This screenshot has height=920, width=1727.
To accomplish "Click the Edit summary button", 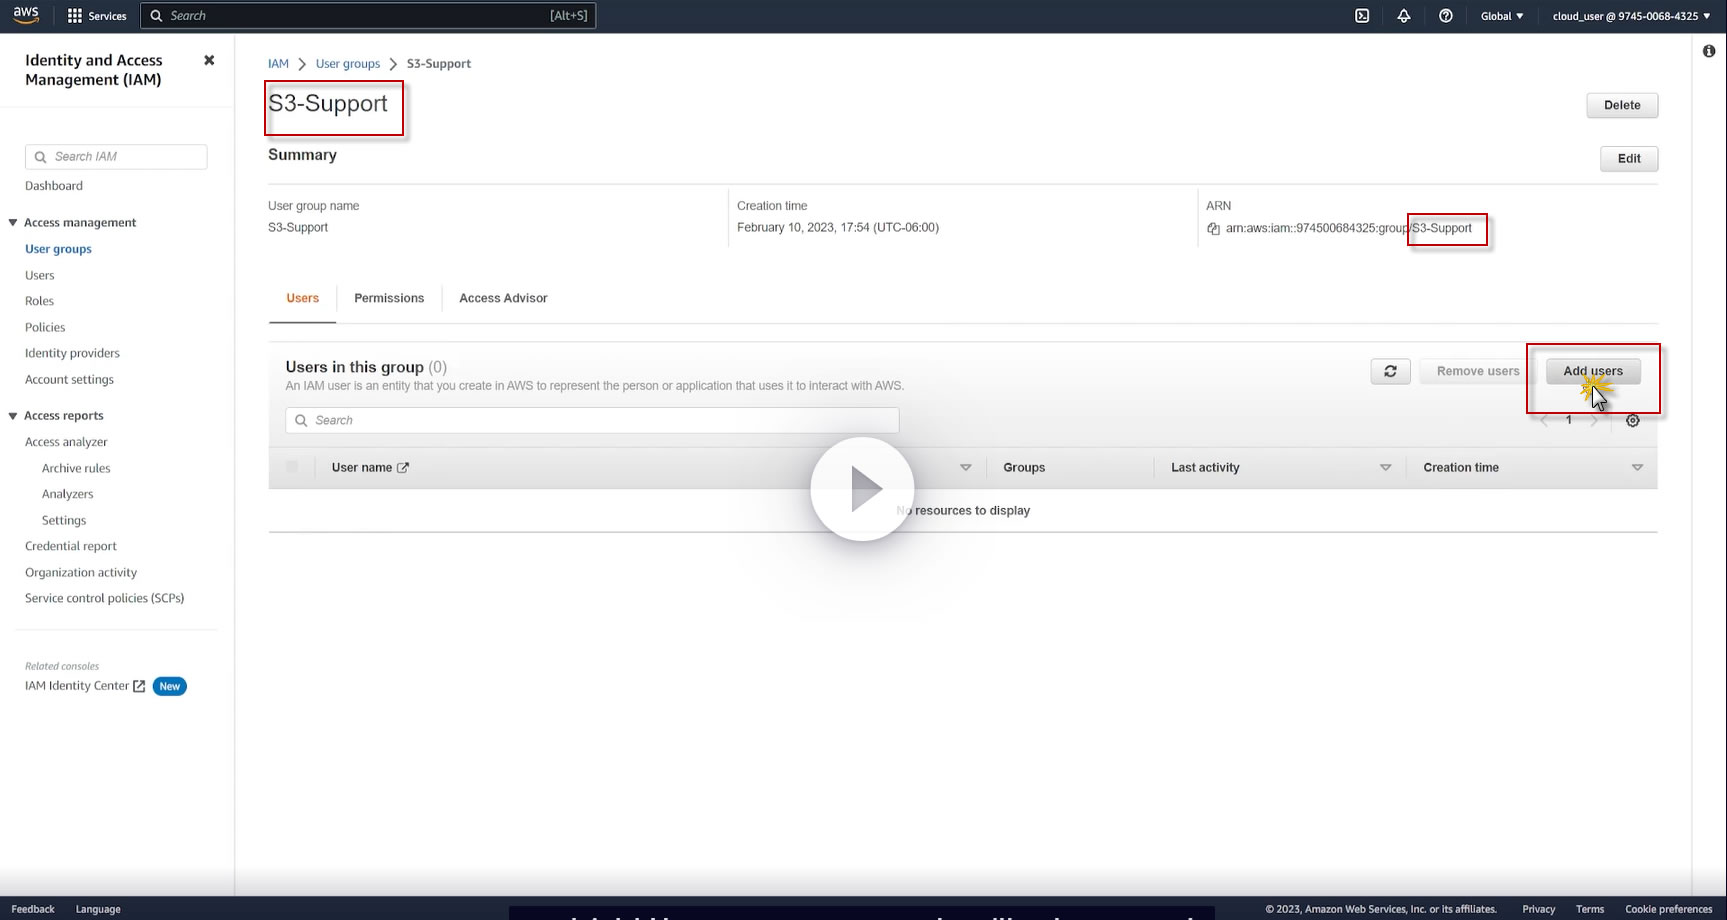I will pyautogui.click(x=1629, y=158).
